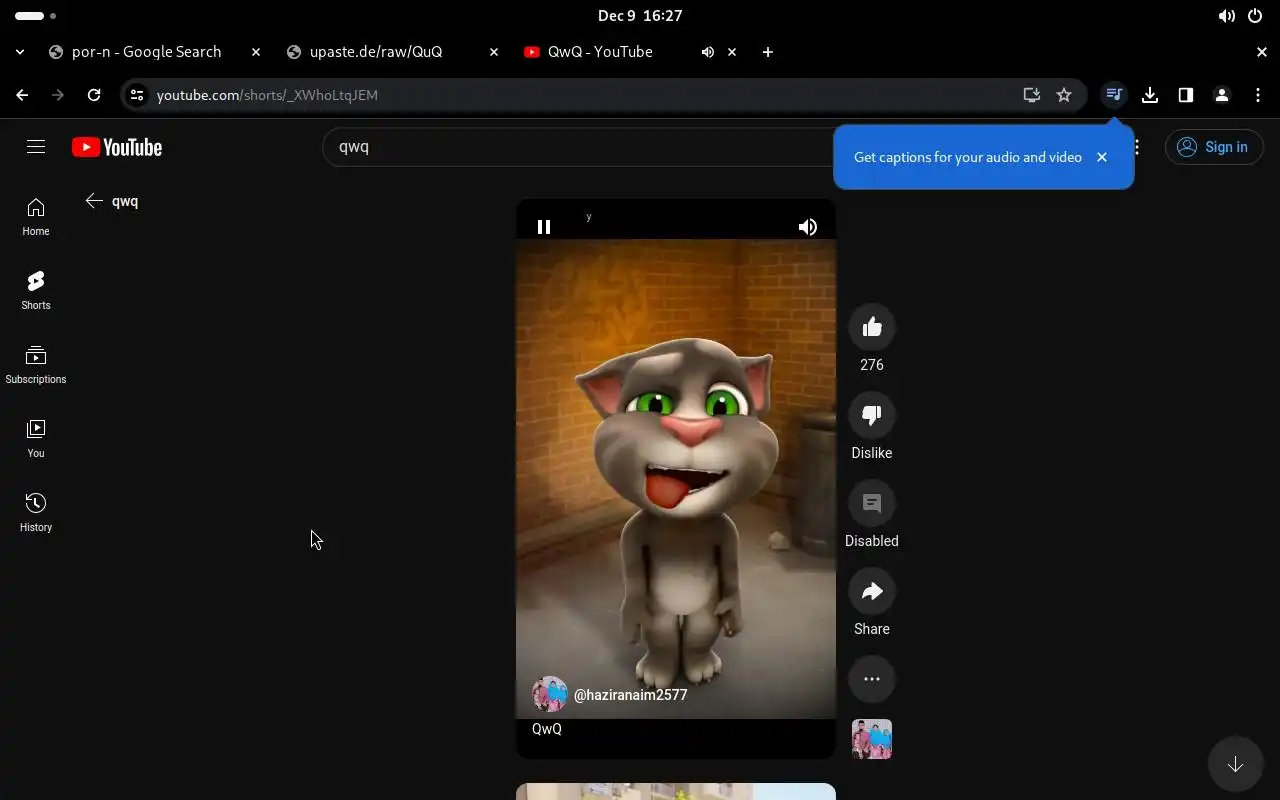
Task: Open channel @haziranaim2577
Action: (x=630, y=695)
